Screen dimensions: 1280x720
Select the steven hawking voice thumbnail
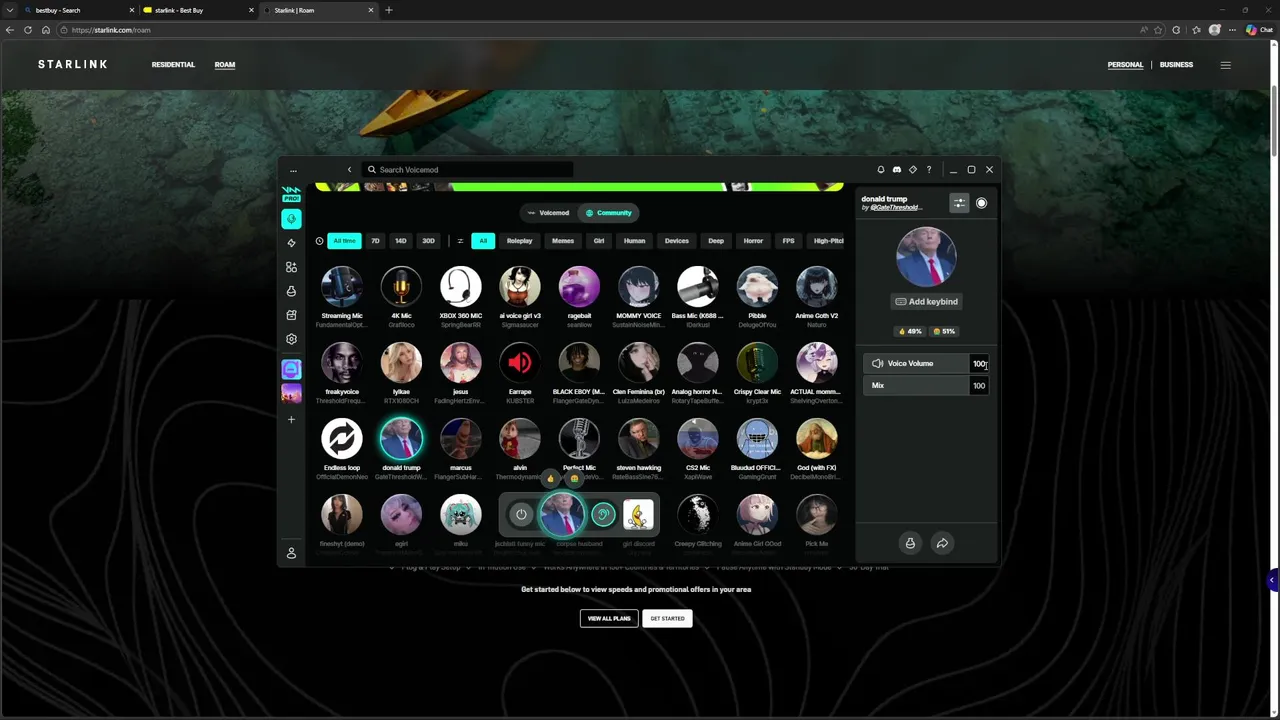(x=638, y=439)
